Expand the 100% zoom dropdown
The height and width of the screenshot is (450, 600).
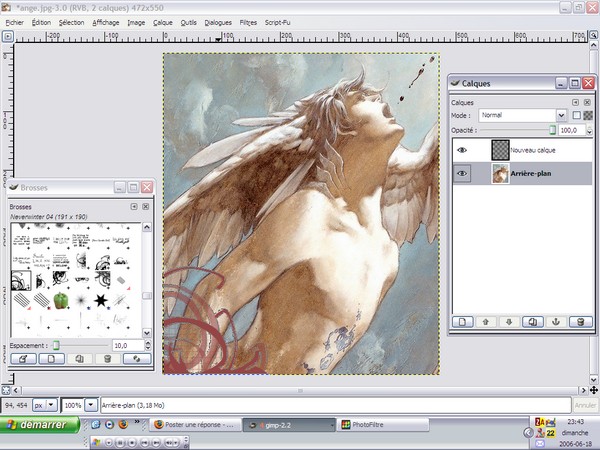point(92,405)
